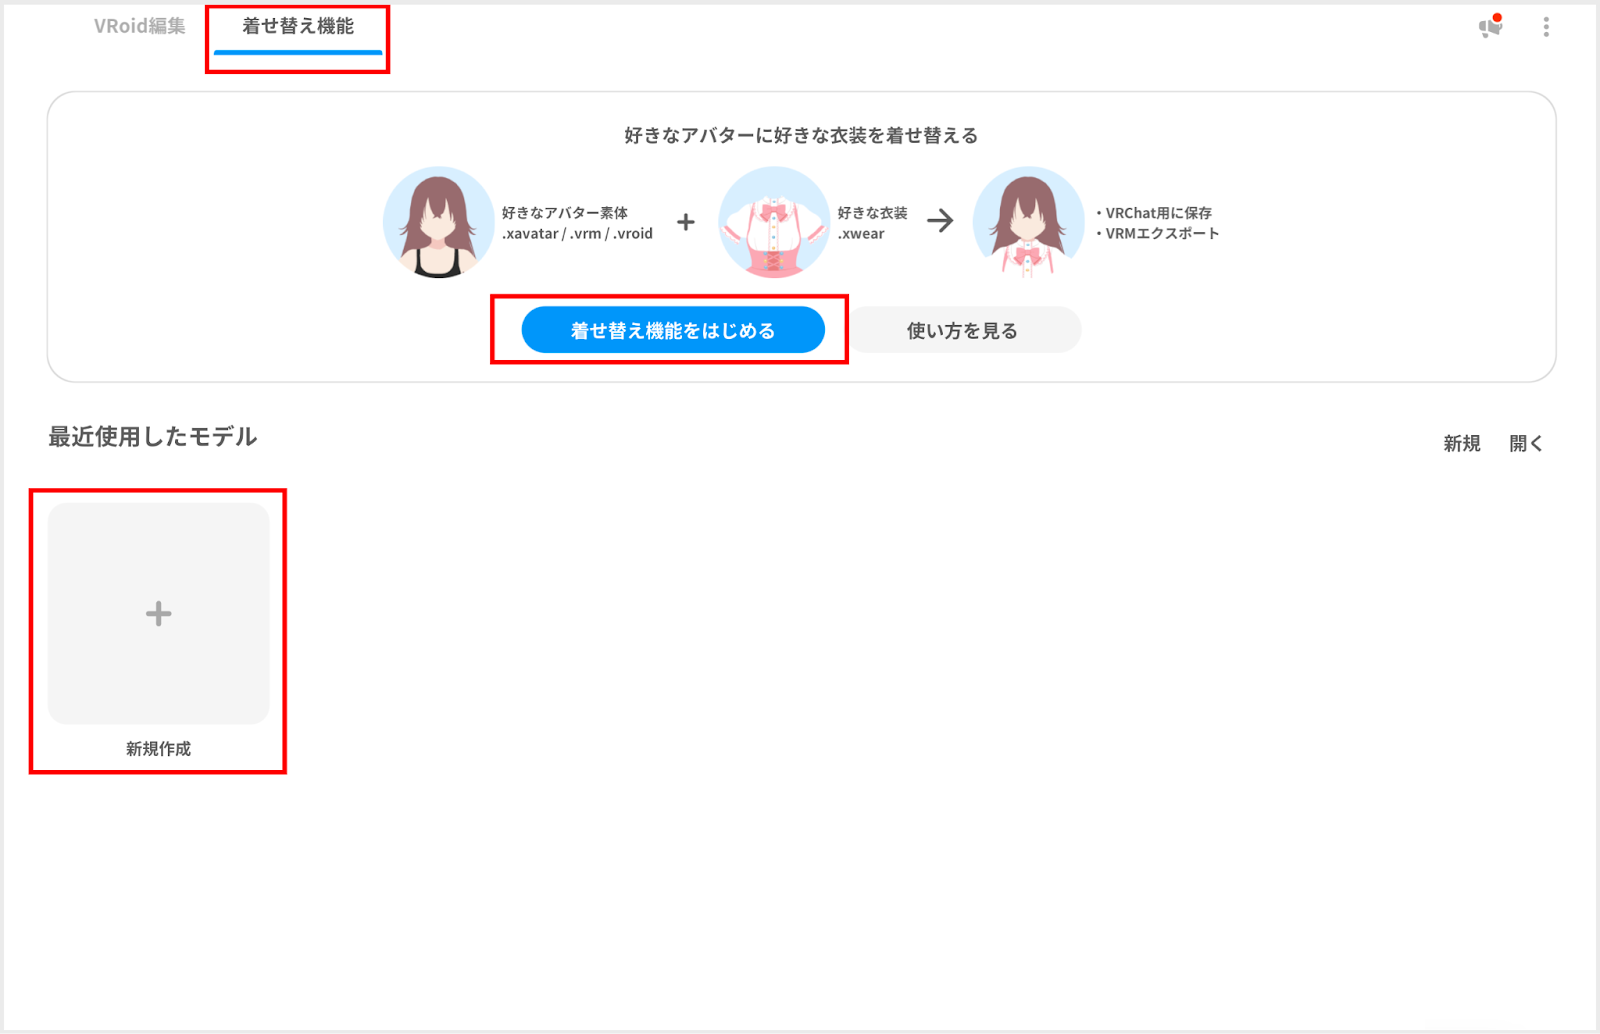This screenshot has height=1034, width=1600.
Task: Click the plus sign between avatar and outfit
Action: [x=685, y=222]
